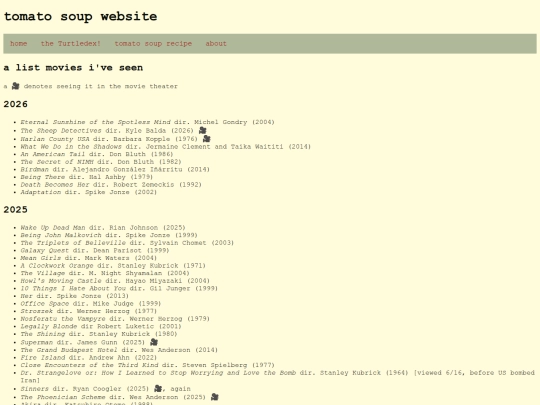Click camera icon beside Sinners

point(158,388)
